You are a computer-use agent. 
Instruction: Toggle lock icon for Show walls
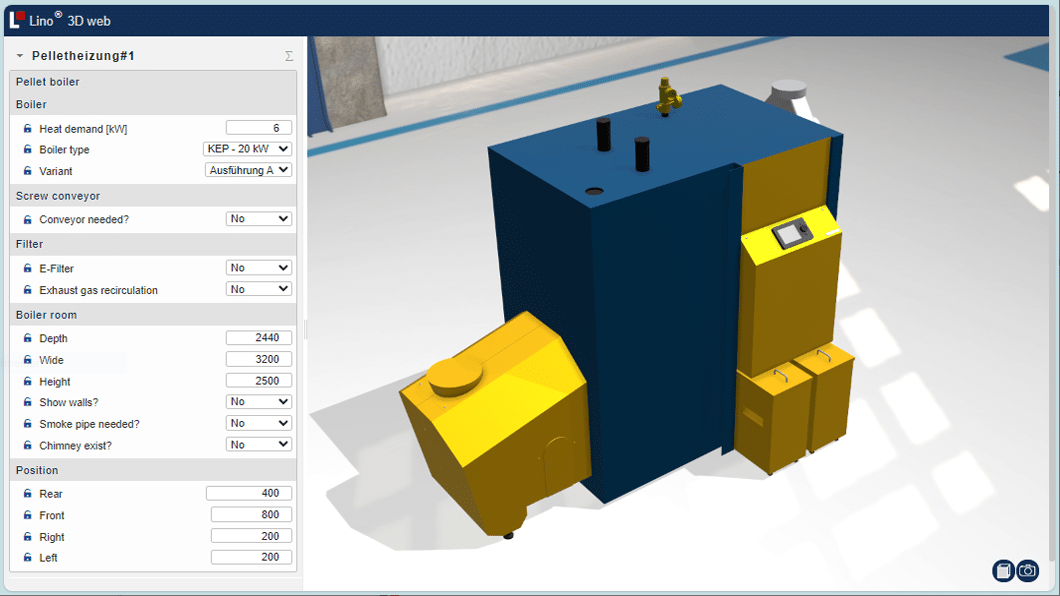(28, 402)
